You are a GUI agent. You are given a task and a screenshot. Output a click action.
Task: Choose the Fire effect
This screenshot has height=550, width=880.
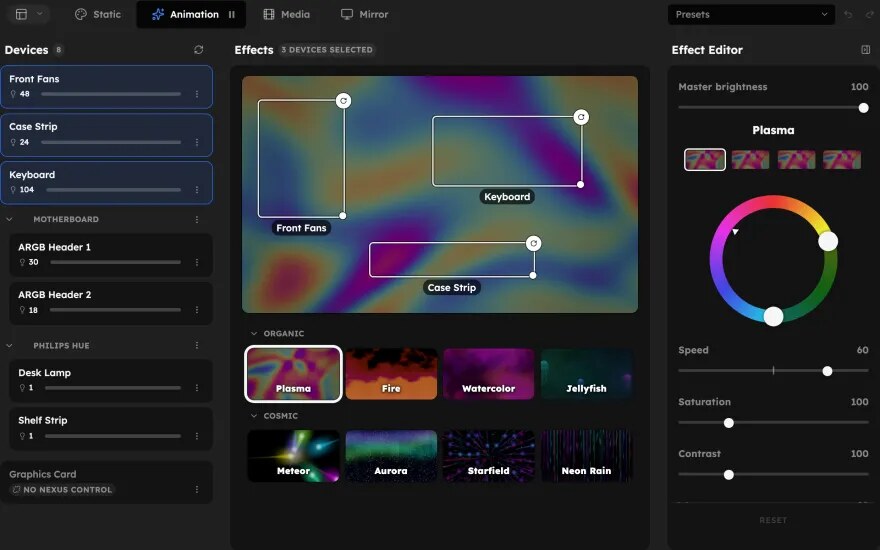pyautogui.click(x=391, y=374)
